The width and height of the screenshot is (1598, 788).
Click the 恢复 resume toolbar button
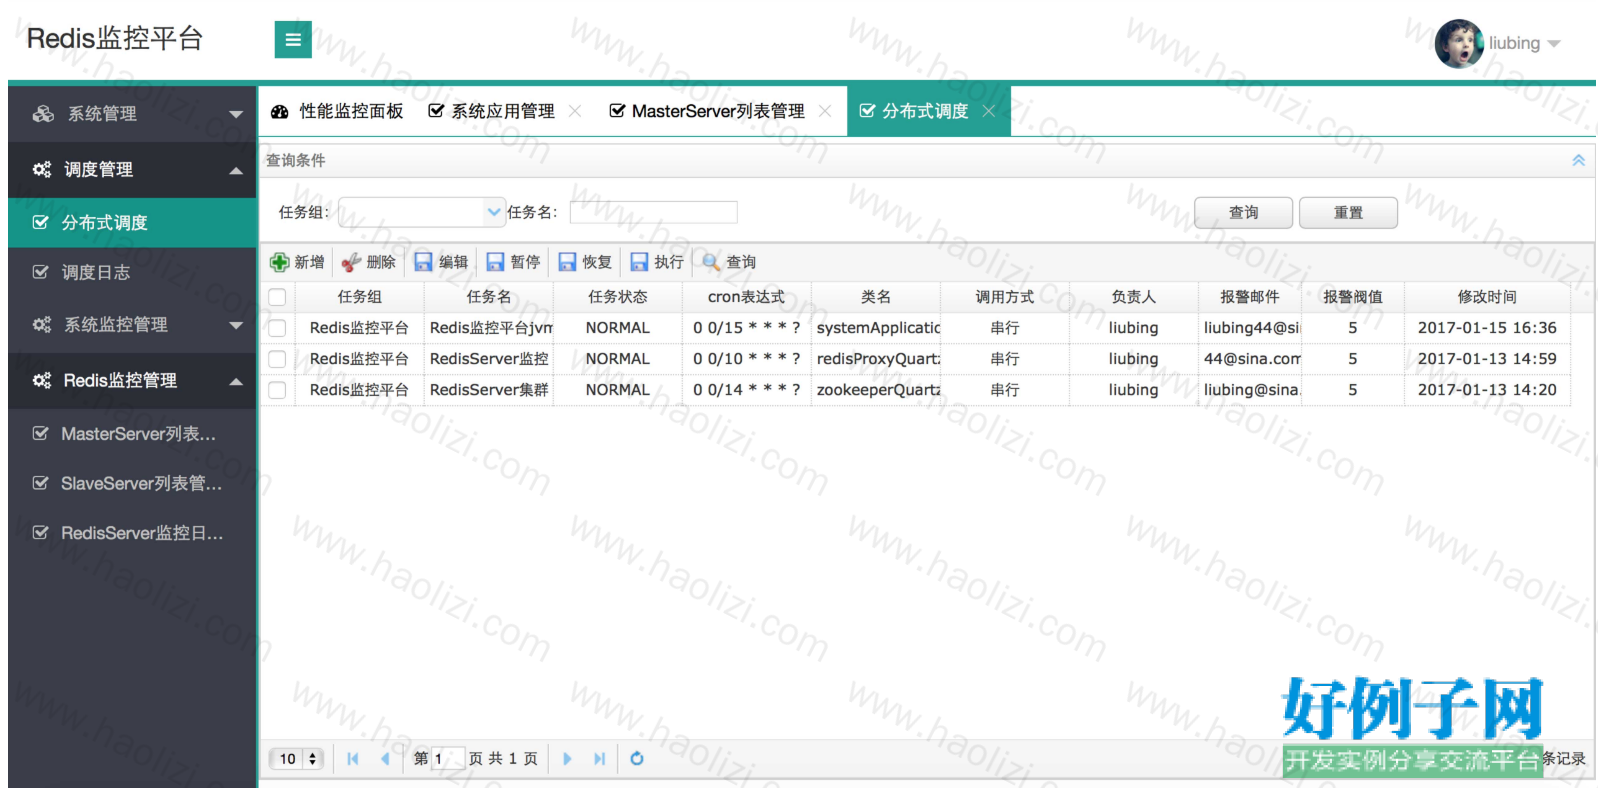pos(585,262)
